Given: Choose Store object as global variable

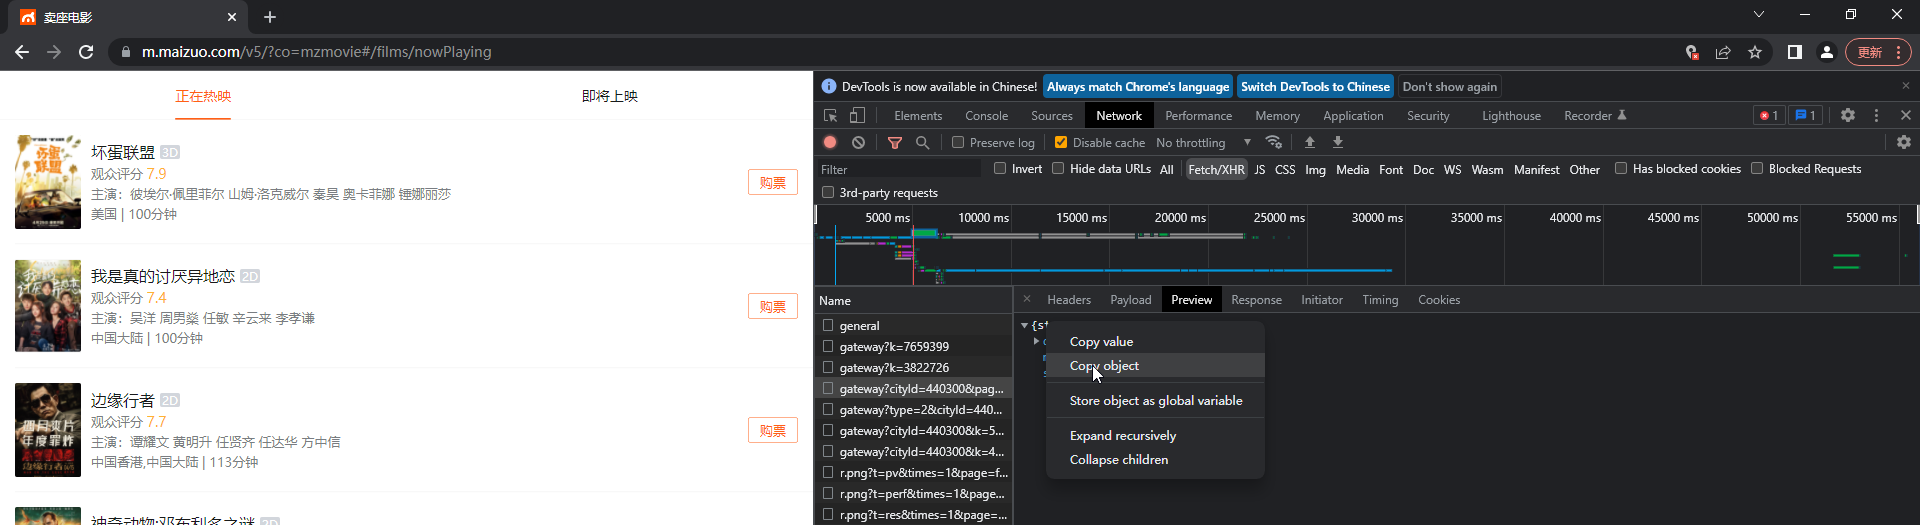Looking at the screenshot, I should click(x=1155, y=401).
